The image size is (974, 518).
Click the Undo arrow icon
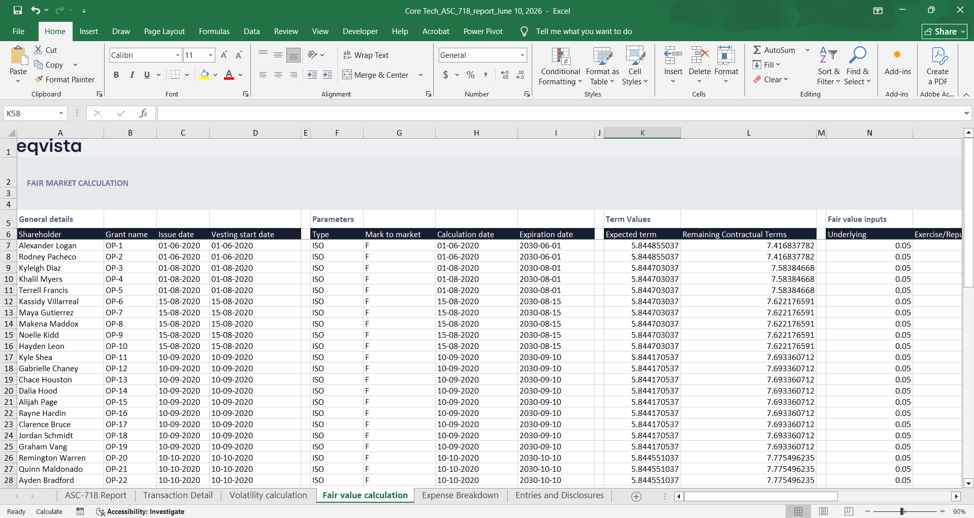pos(36,11)
